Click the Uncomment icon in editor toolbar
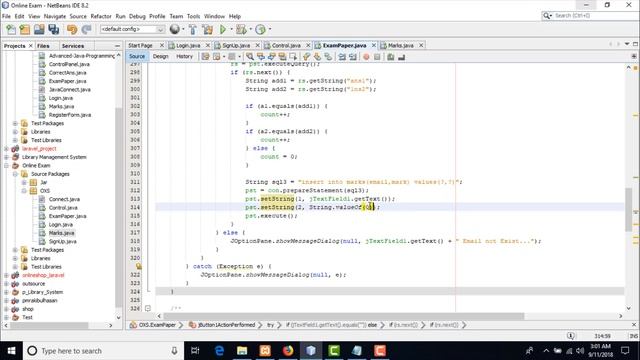 tap(401, 57)
